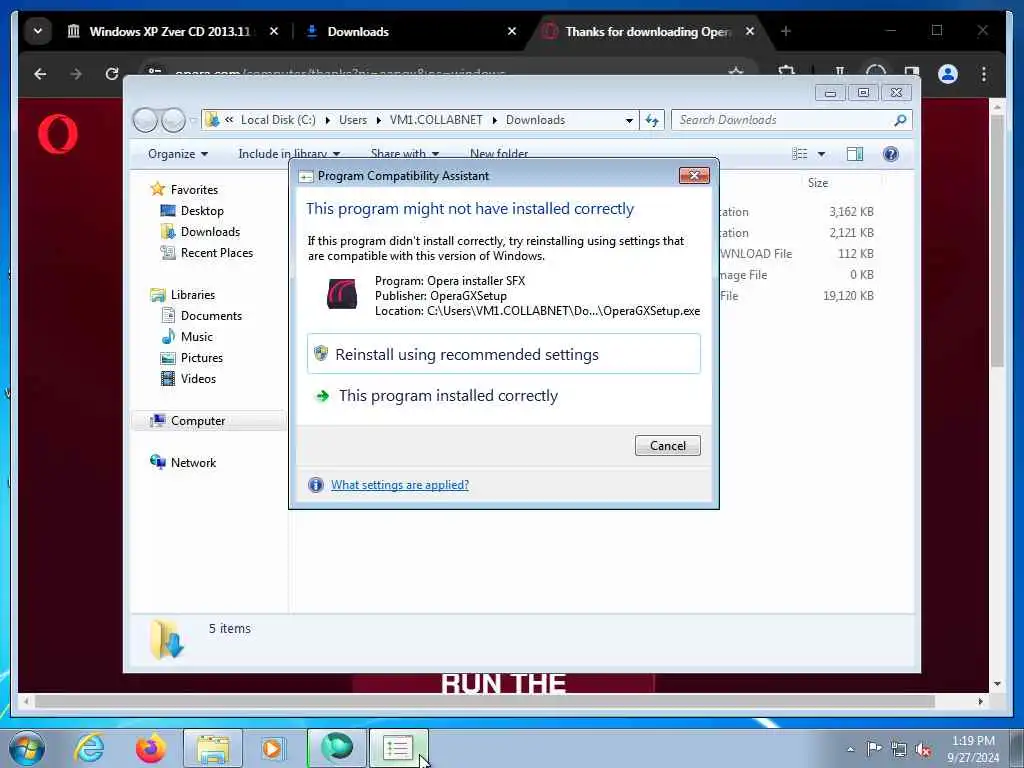Viewport: 1024px width, 768px height.
Task: Open browser profile avatar
Action: [x=948, y=74]
